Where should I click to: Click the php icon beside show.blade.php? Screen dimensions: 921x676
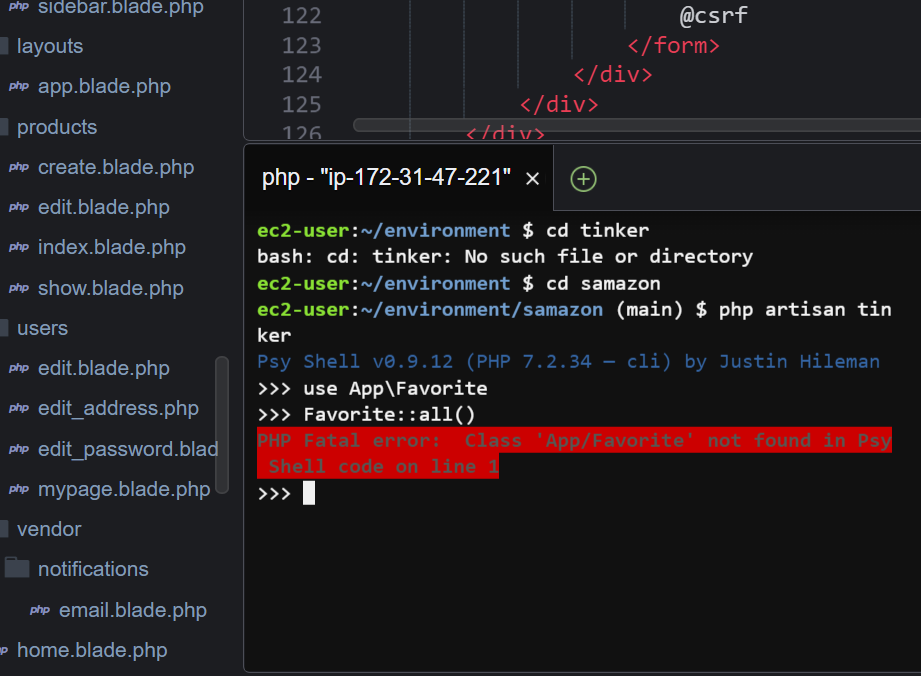(x=18, y=288)
